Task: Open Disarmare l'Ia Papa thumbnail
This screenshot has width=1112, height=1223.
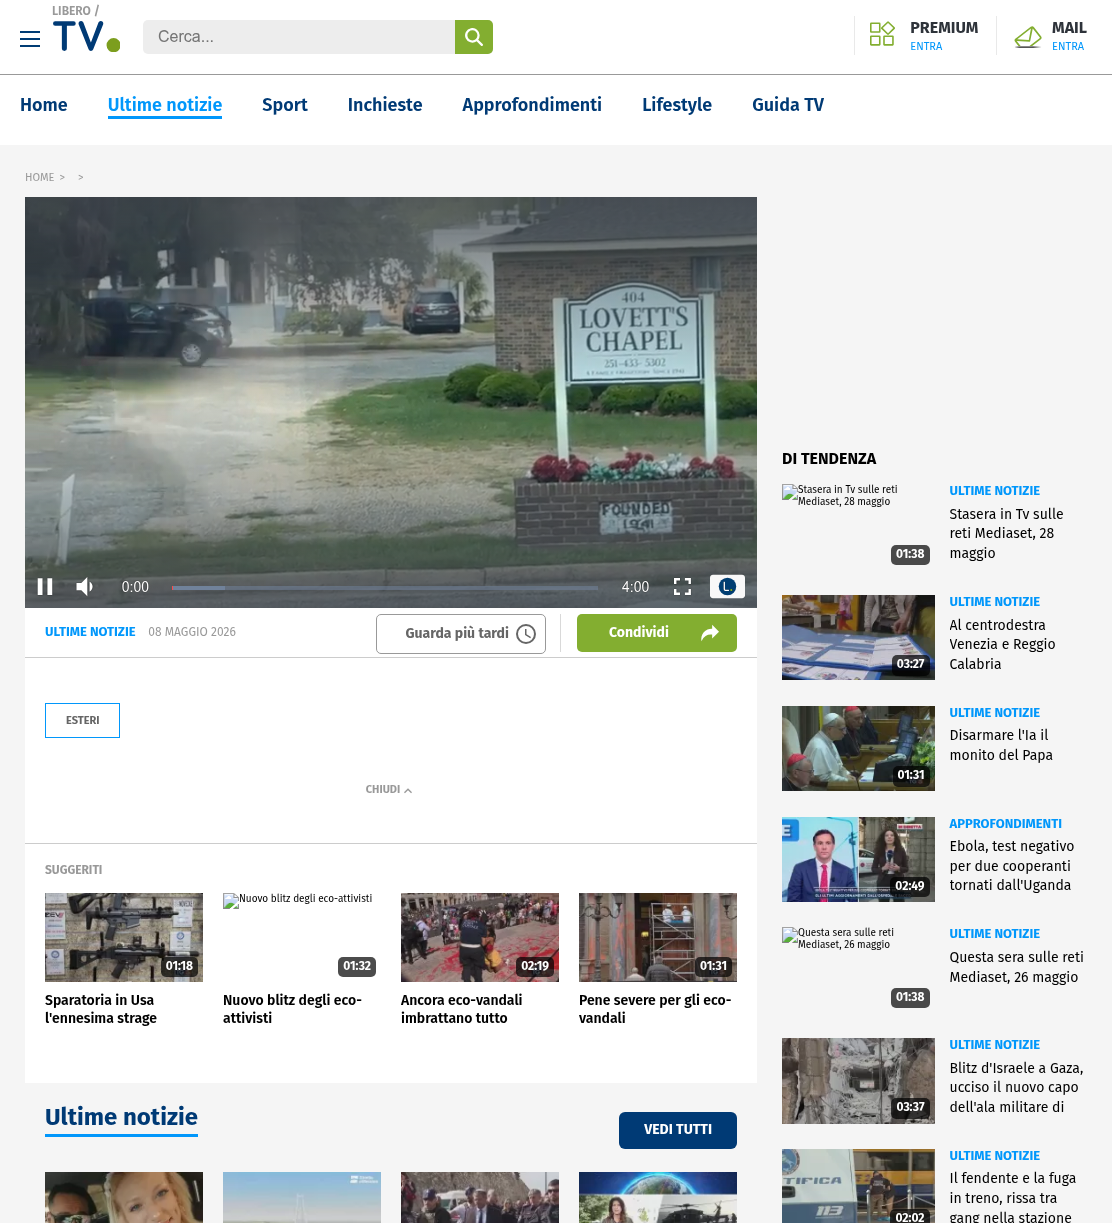Action: pos(858,748)
